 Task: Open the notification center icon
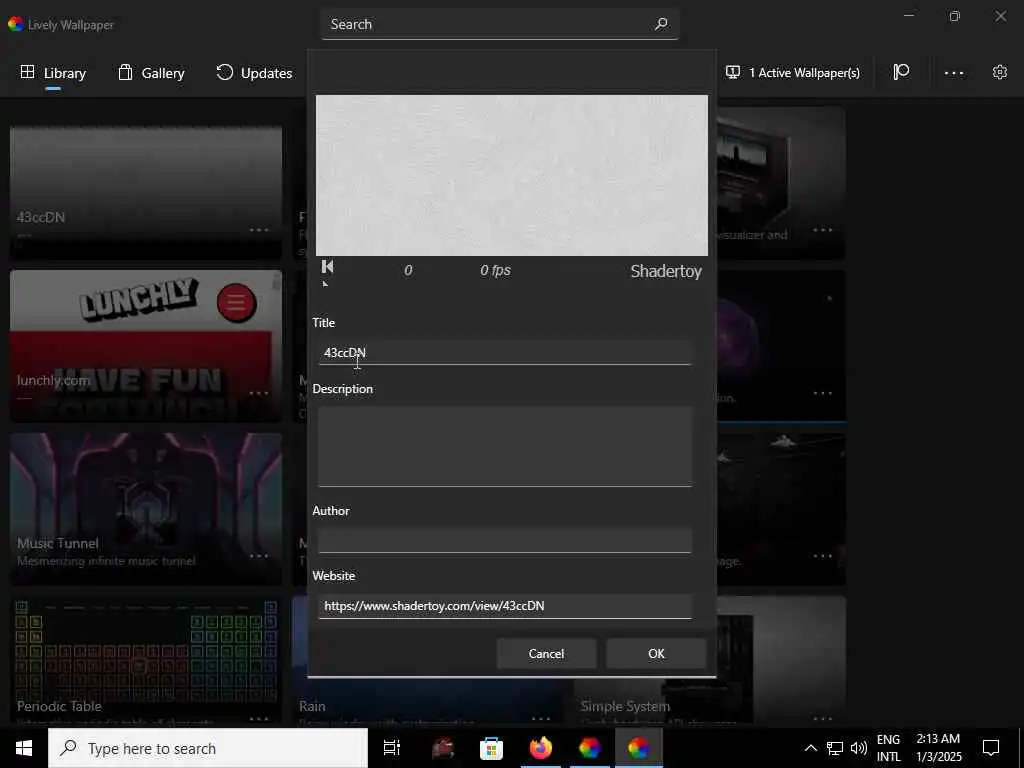(991, 748)
